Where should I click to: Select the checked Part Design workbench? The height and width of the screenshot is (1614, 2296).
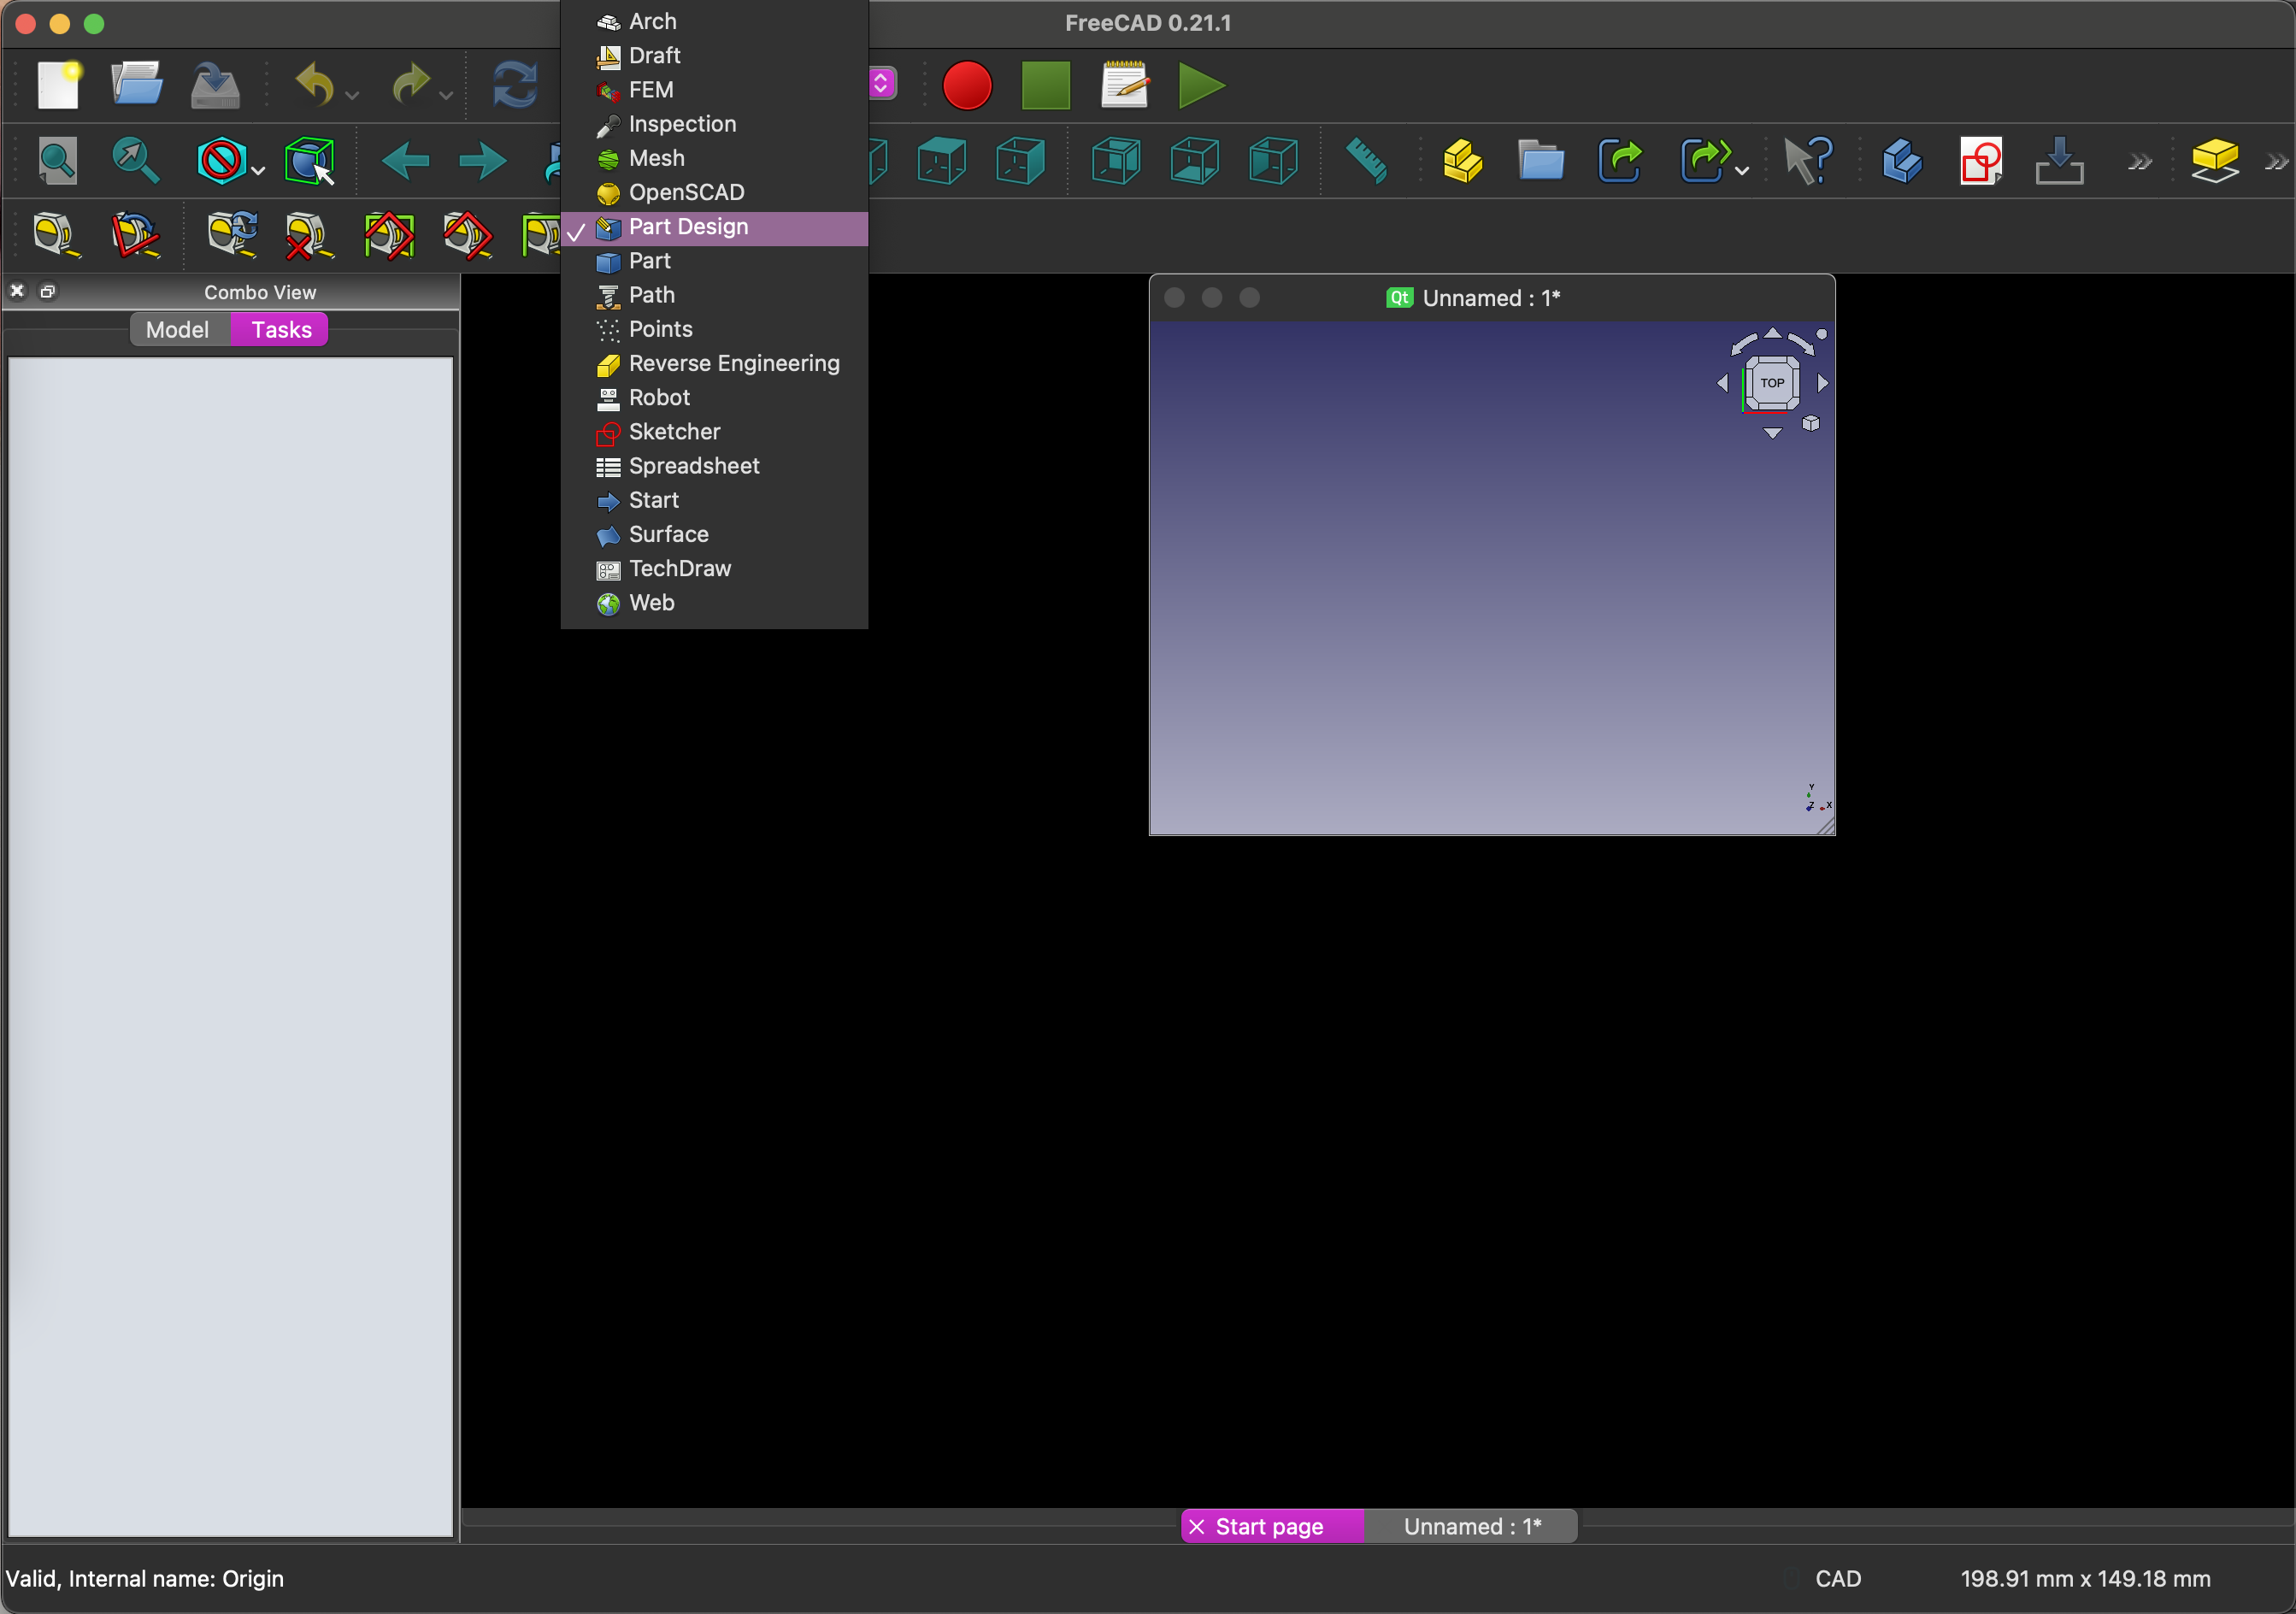[714, 227]
